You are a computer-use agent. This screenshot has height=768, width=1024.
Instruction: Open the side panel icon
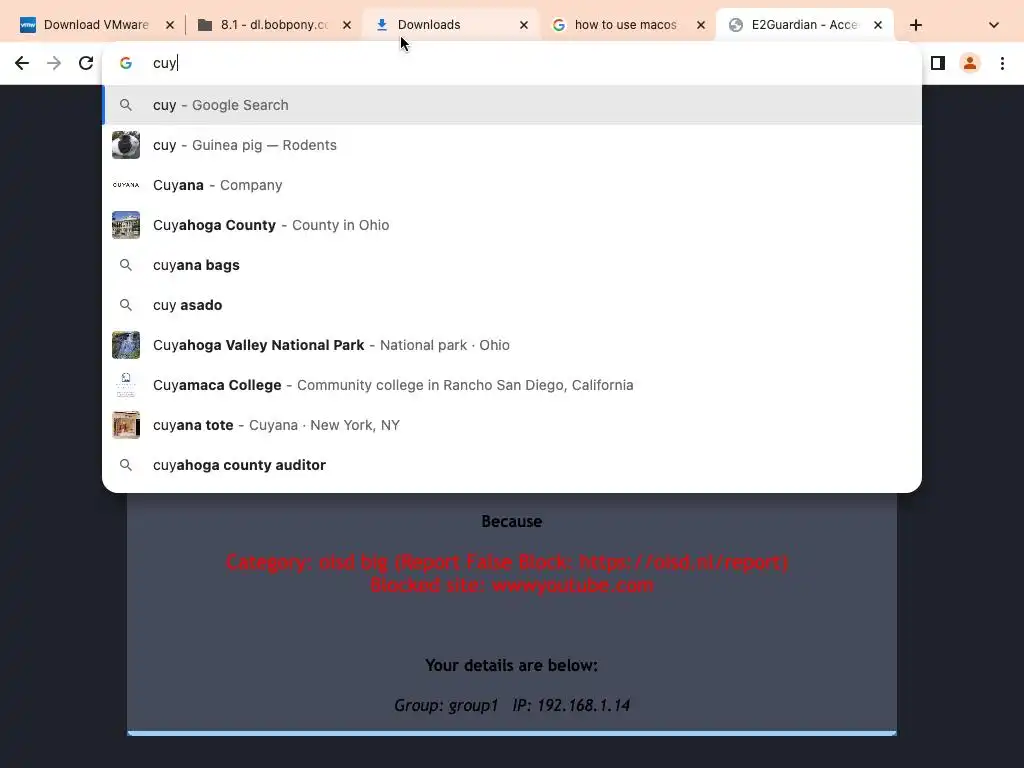click(938, 63)
